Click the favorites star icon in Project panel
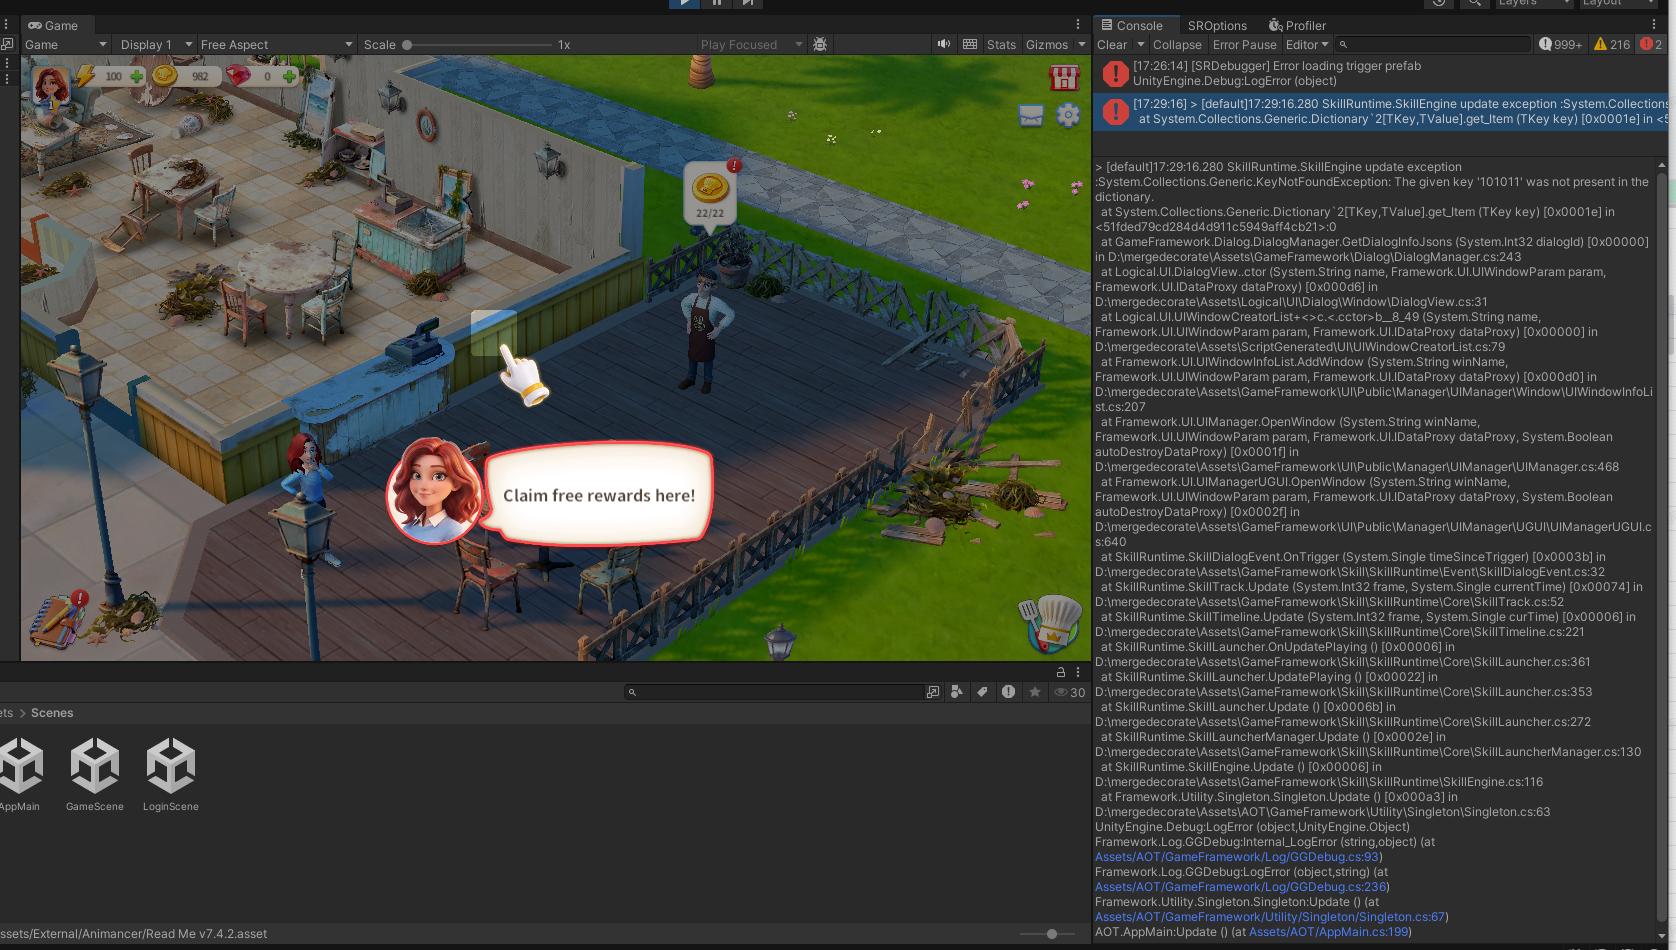1676x950 pixels. (1035, 692)
